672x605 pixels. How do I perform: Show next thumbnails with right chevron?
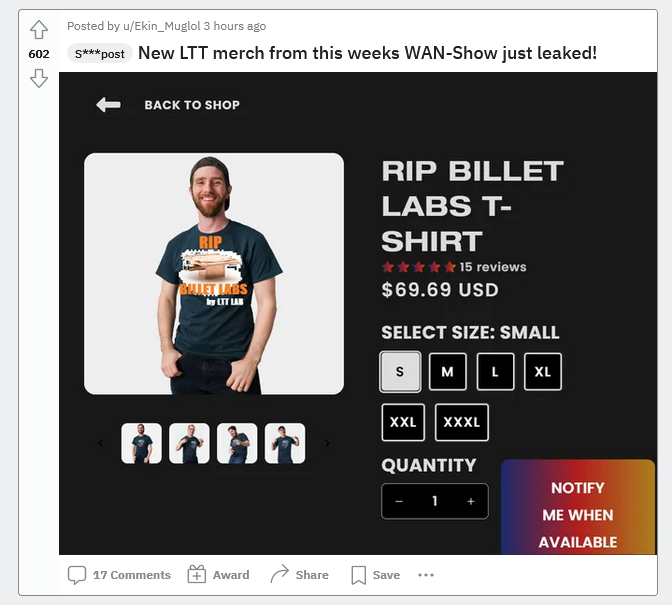(327, 443)
